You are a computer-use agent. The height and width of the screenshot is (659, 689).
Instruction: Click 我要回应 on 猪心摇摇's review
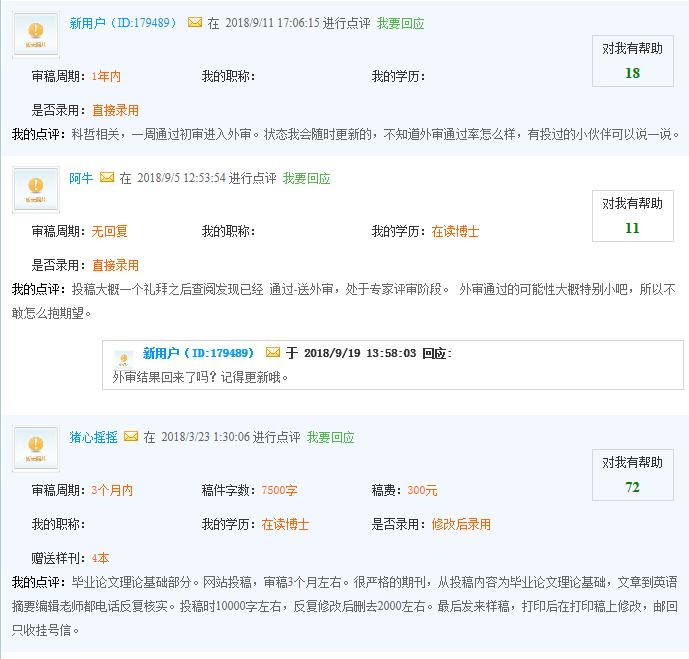point(330,438)
